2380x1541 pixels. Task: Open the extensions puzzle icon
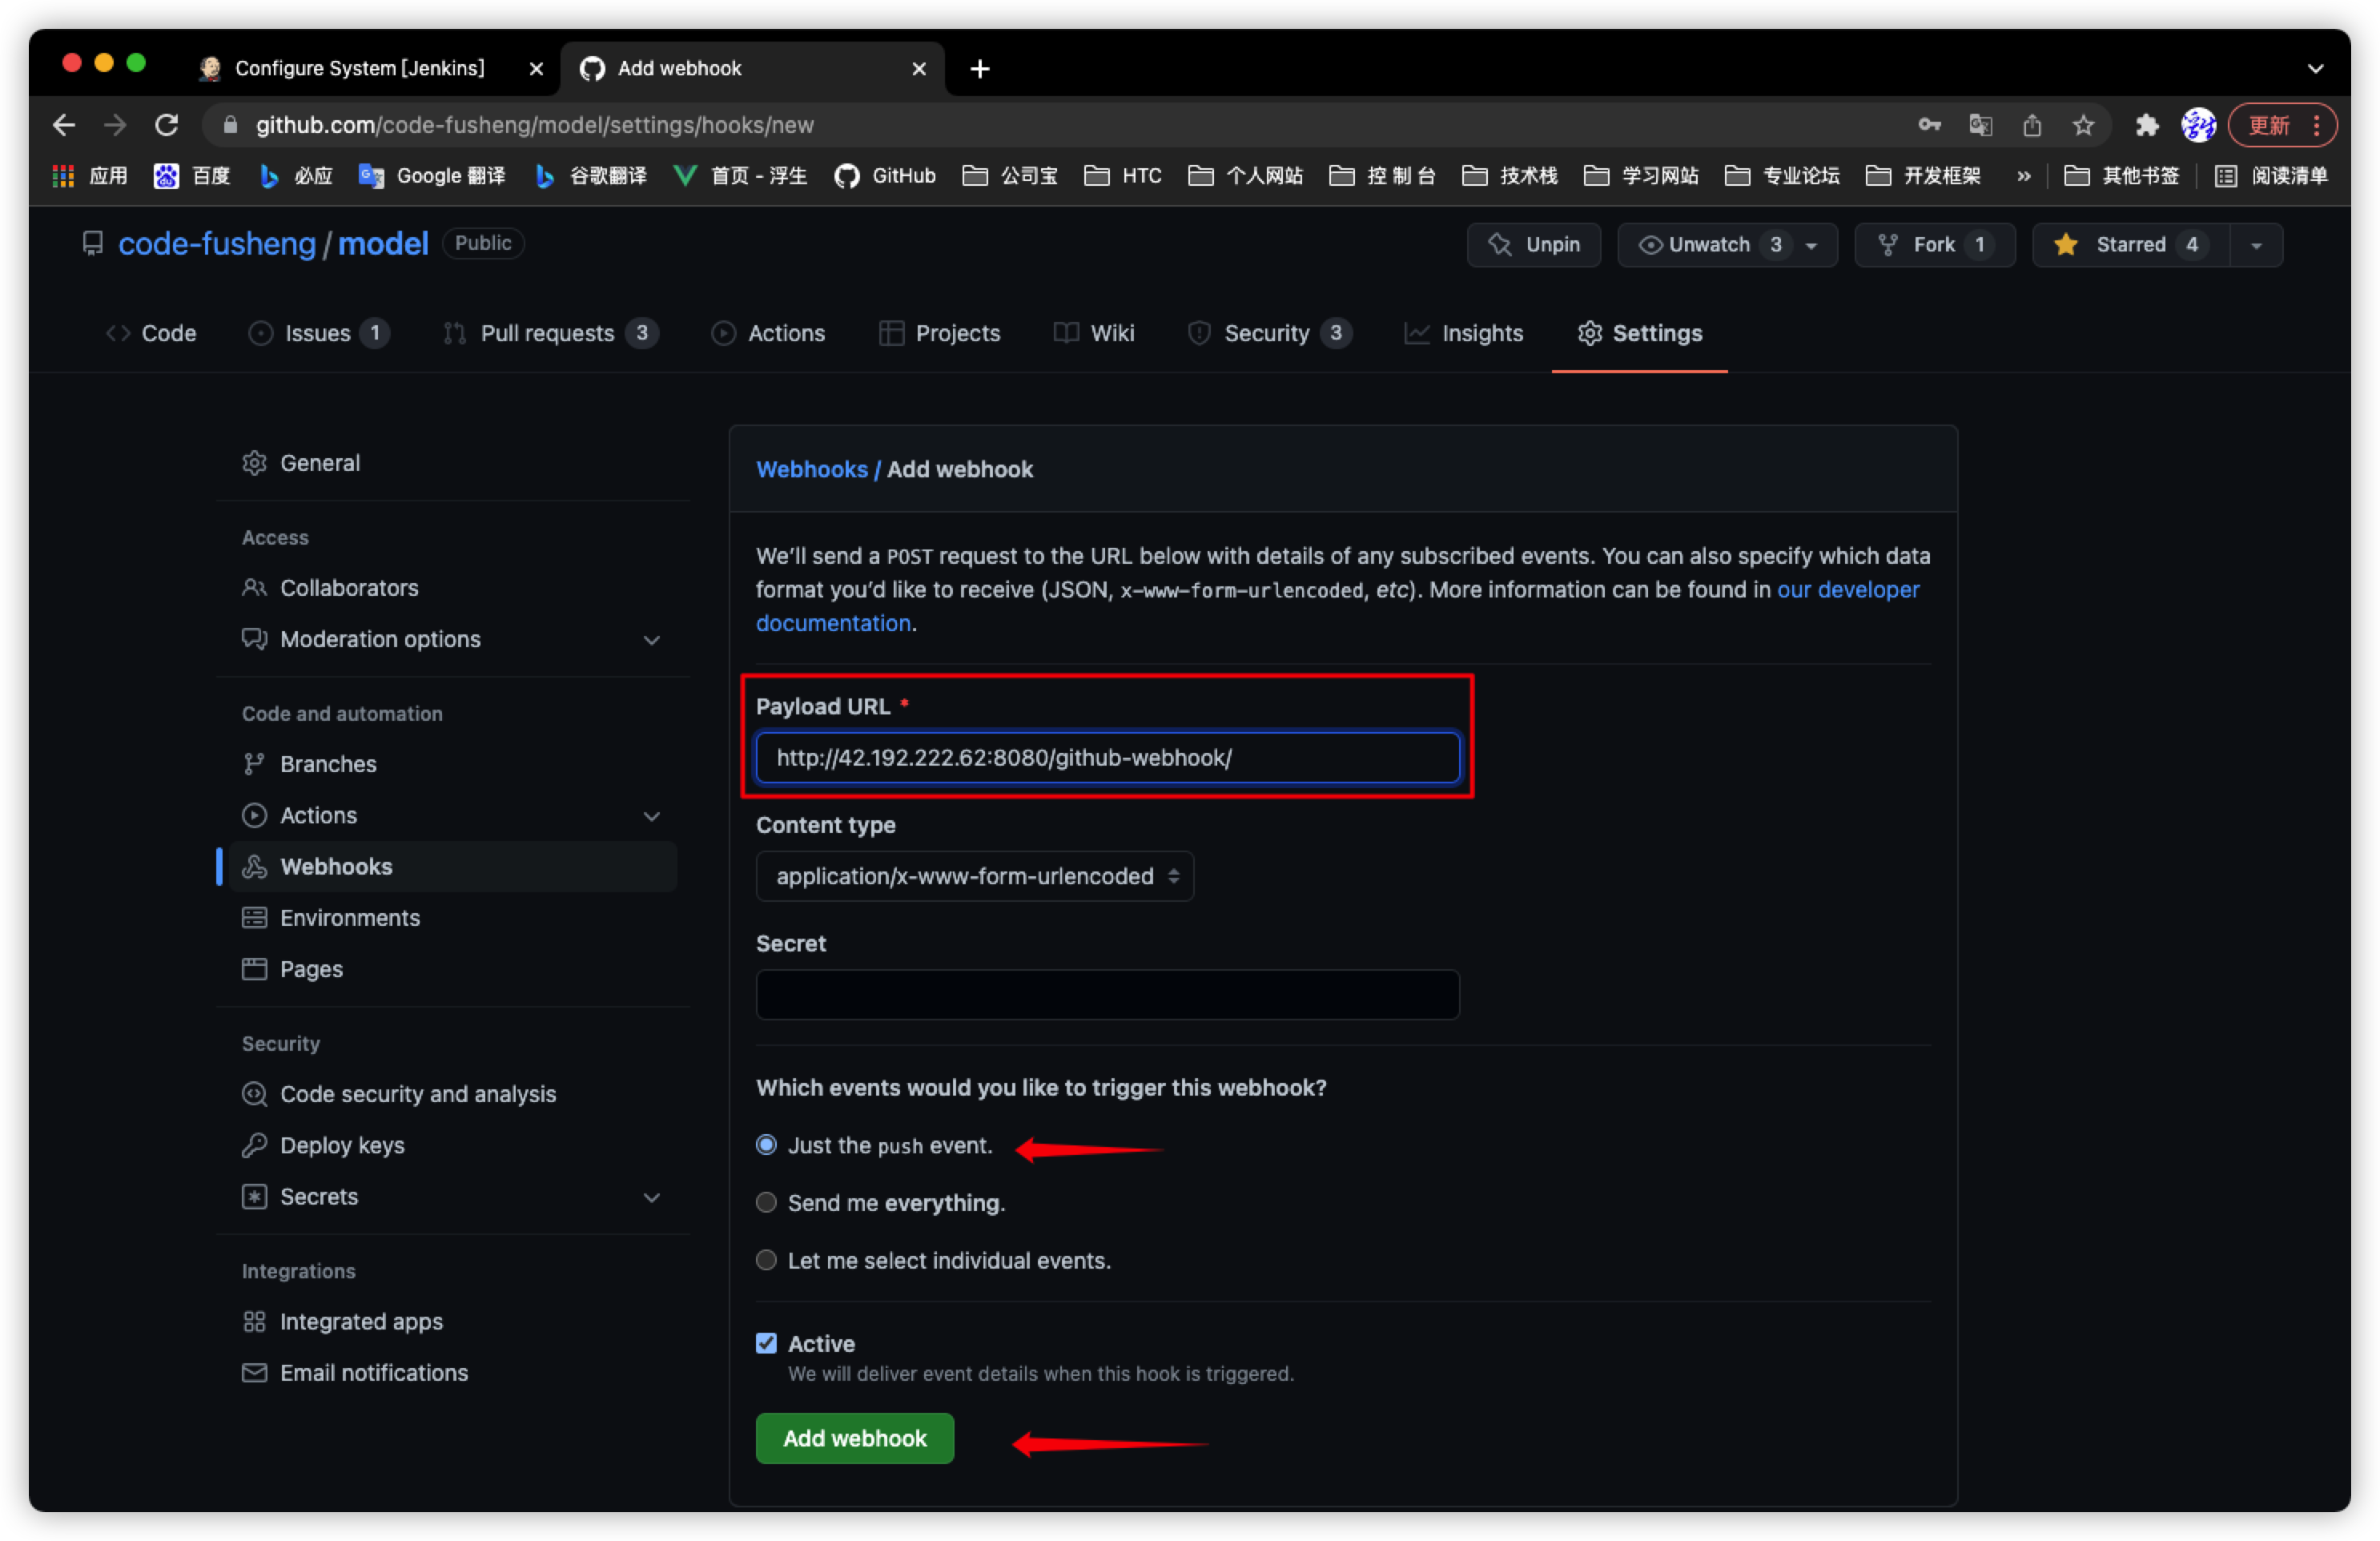tap(2146, 125)
